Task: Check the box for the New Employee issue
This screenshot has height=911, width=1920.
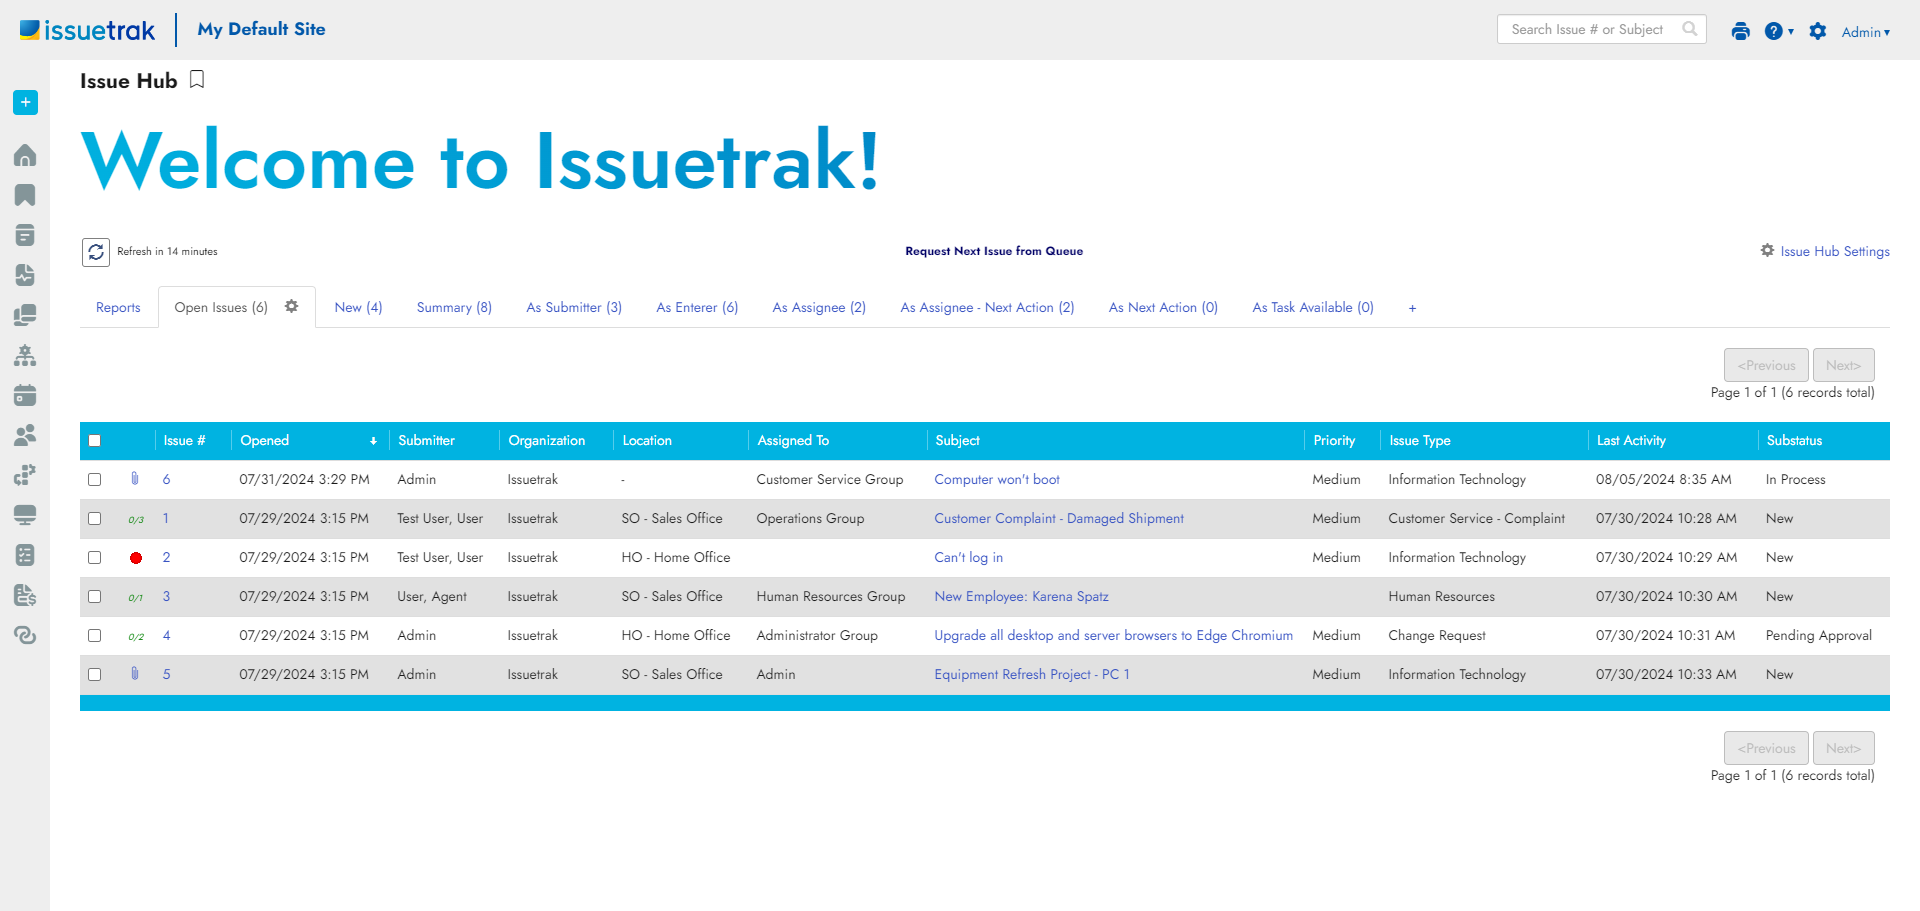Action: click(95, 597)
